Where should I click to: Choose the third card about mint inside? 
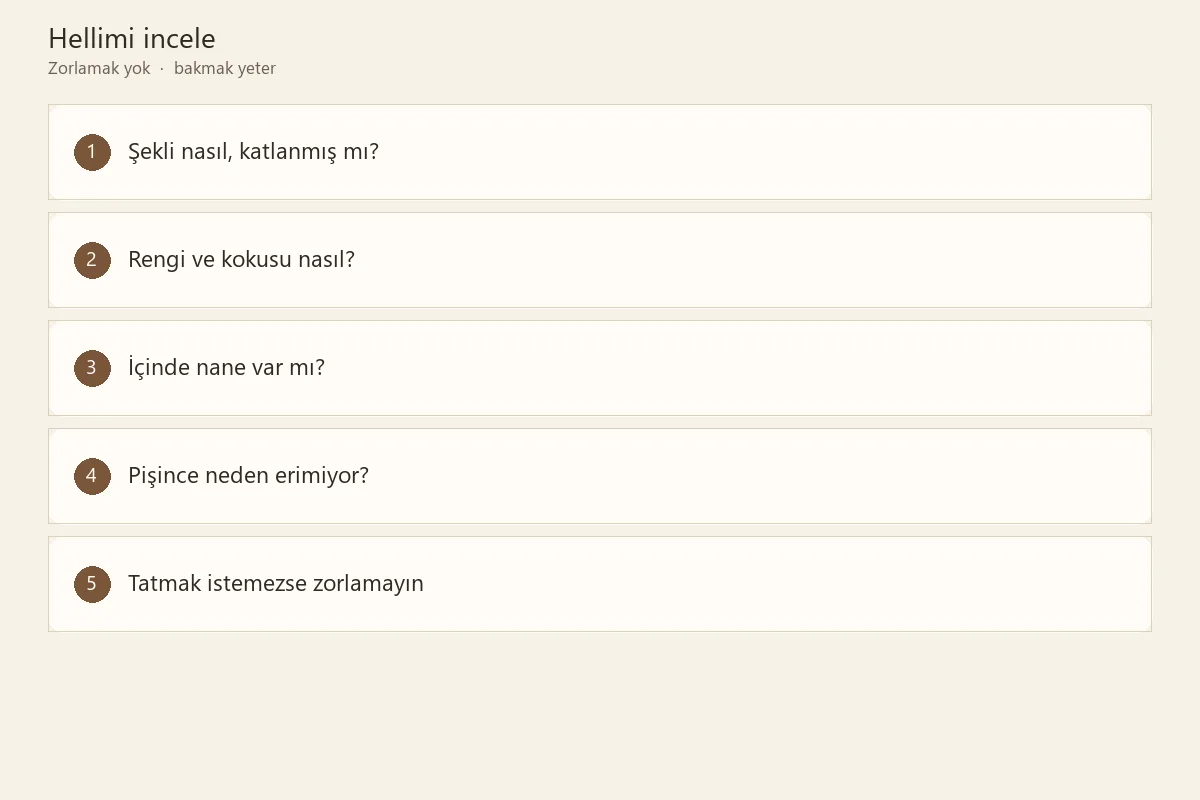click(x=600, y=368)
